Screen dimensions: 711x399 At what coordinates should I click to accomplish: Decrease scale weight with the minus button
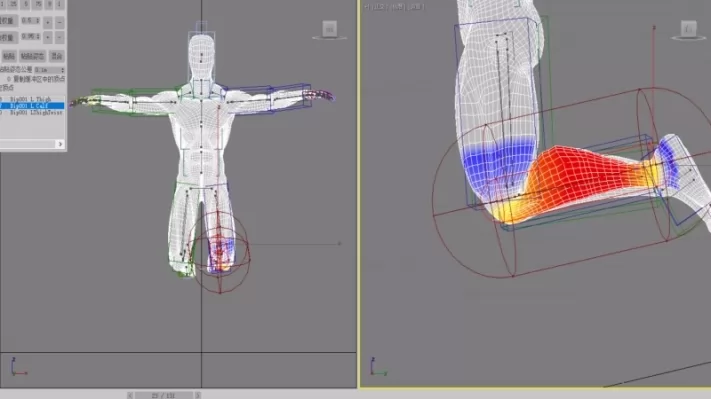59,37
